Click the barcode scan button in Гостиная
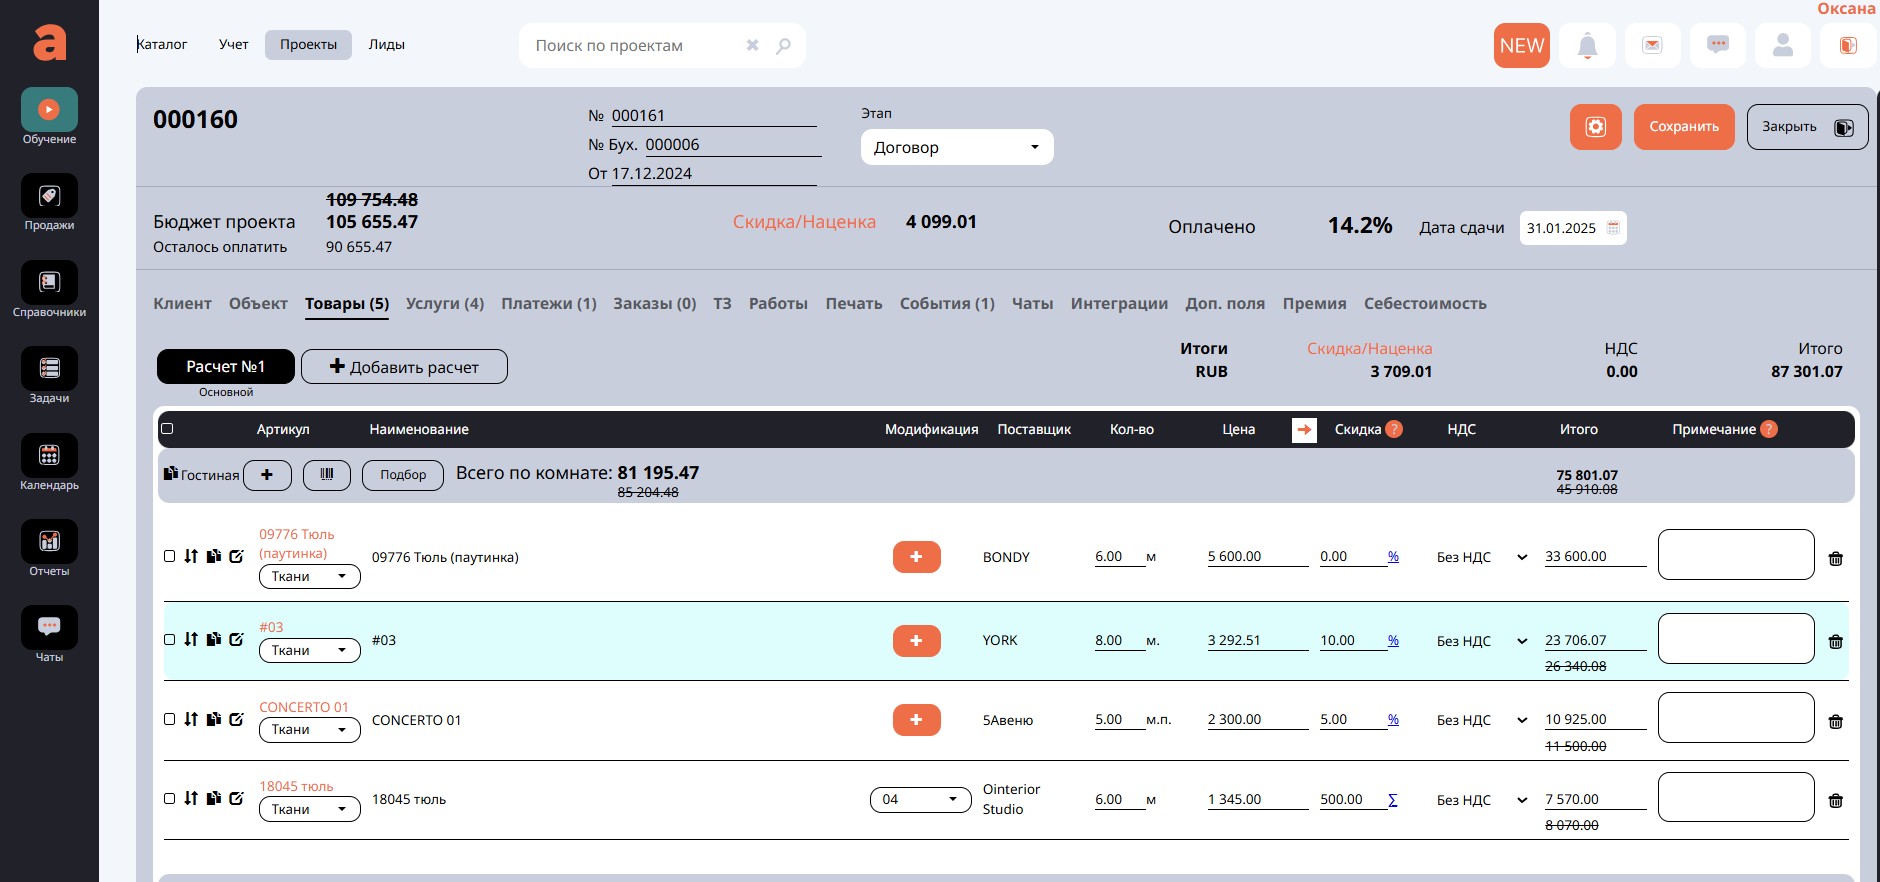The image size is (1880, 882). point(326,475)
